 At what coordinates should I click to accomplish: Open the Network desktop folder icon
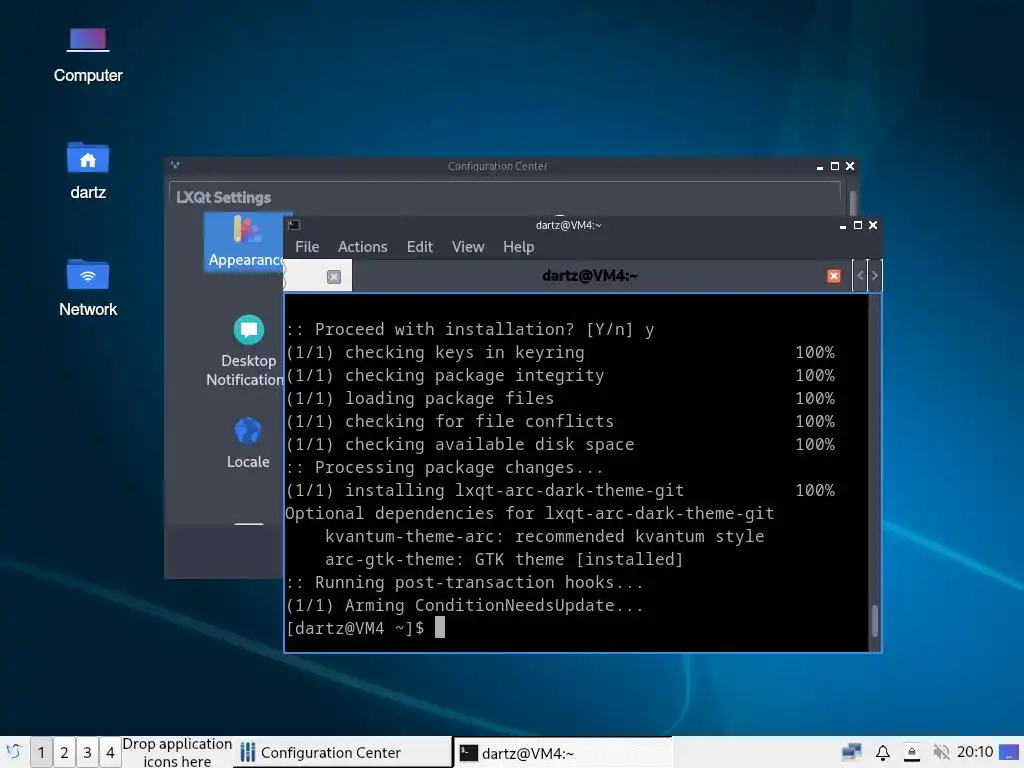[x=88, y=288]
